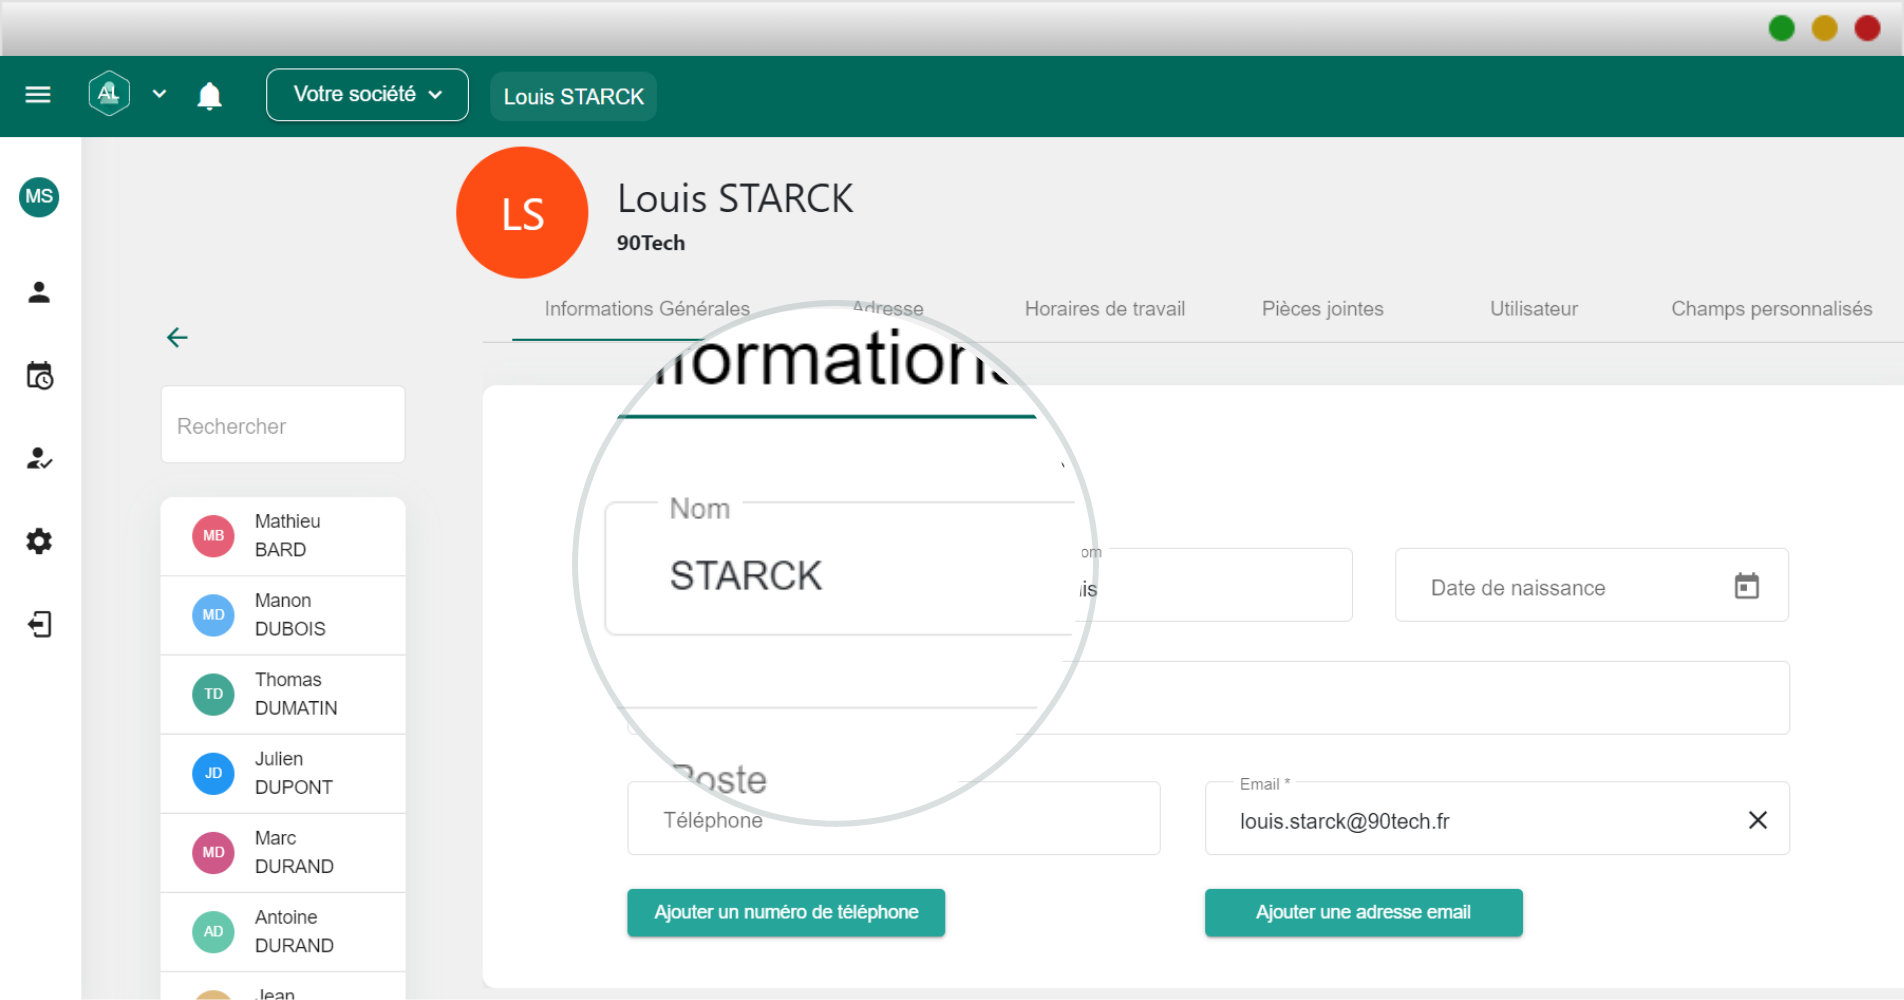Open the person icon in the sidebar
Viewport: 1904px width, 1000px height.
click(39, 292)
